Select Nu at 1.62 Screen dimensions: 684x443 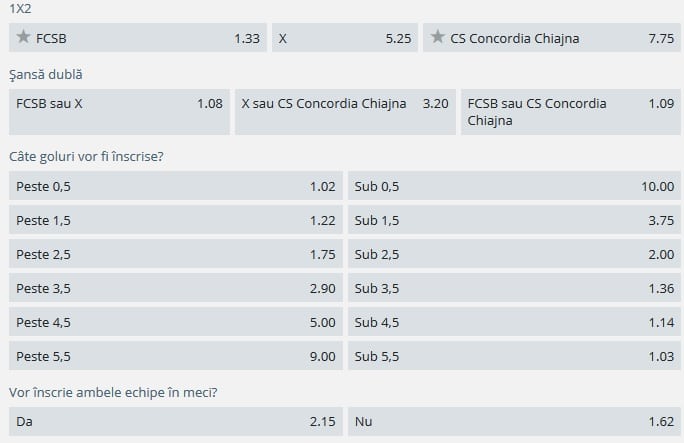tap(514, 422)
